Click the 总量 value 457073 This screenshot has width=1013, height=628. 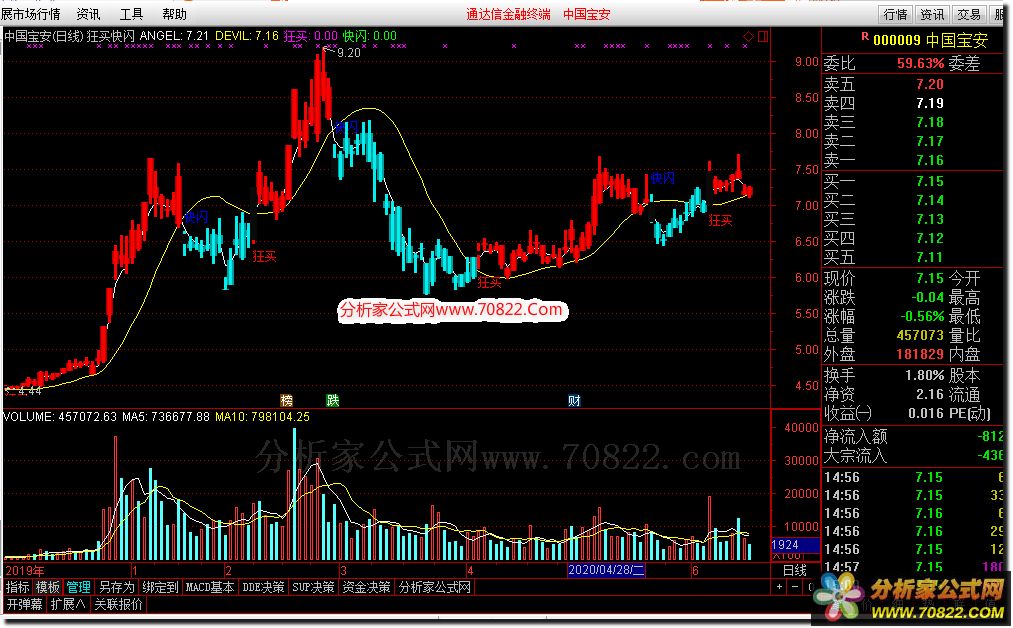point(920,335)
